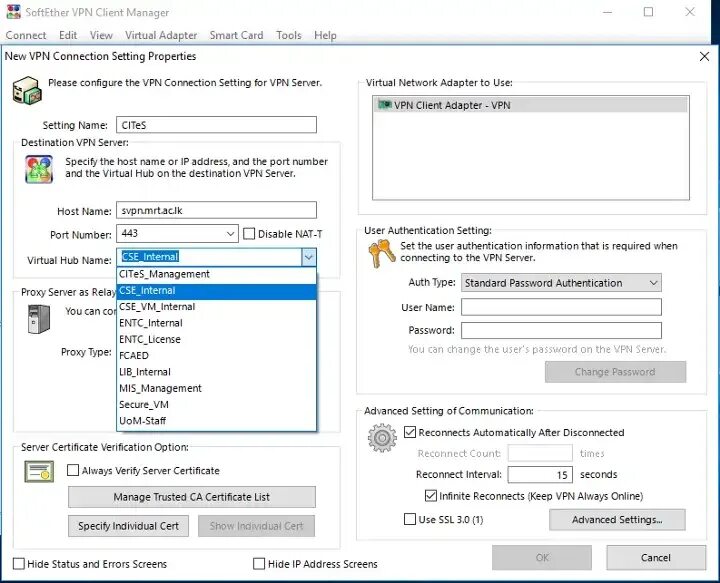This screenshot has height=583, width=720.
Task: Open the Virtual Adapter menu
Action: click(x=161, y=35)
